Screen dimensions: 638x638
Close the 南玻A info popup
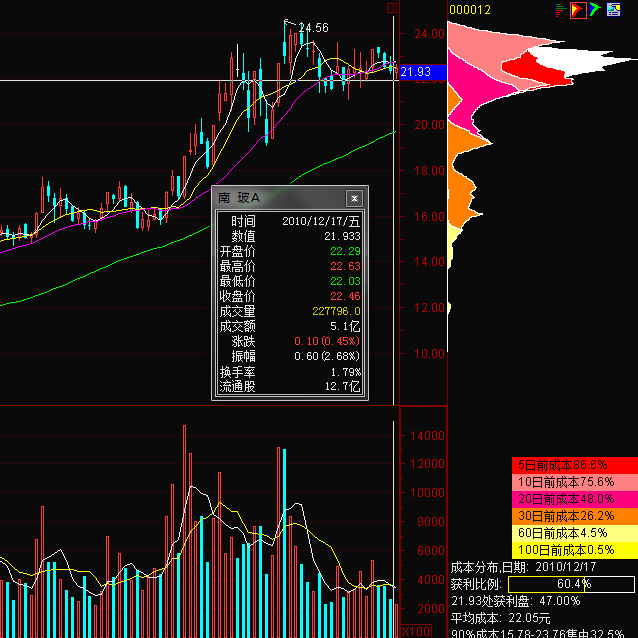(x=354, y=198)
